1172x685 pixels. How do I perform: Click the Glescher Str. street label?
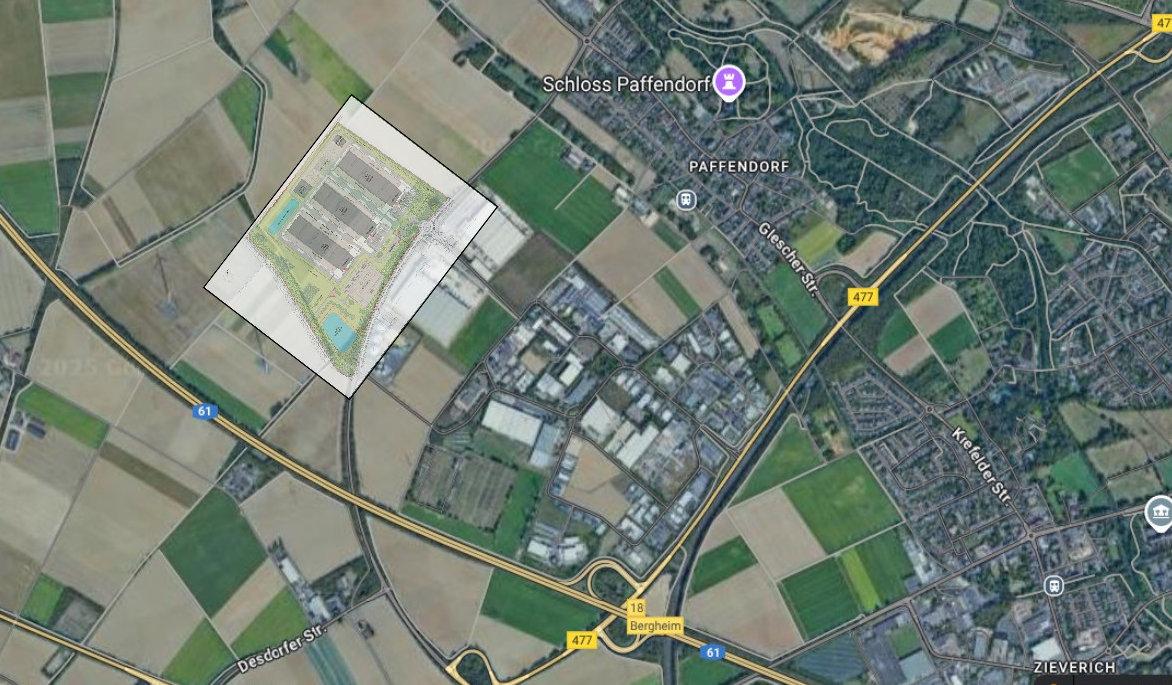791,256
